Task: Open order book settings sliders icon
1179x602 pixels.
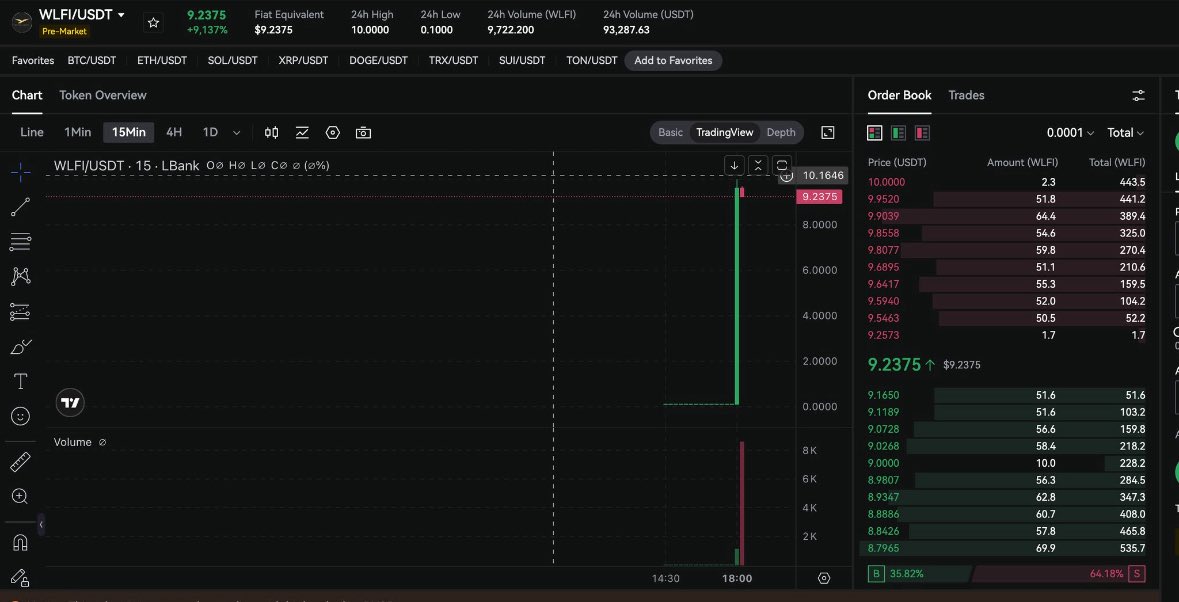Action: click(x=1138, y=95)
